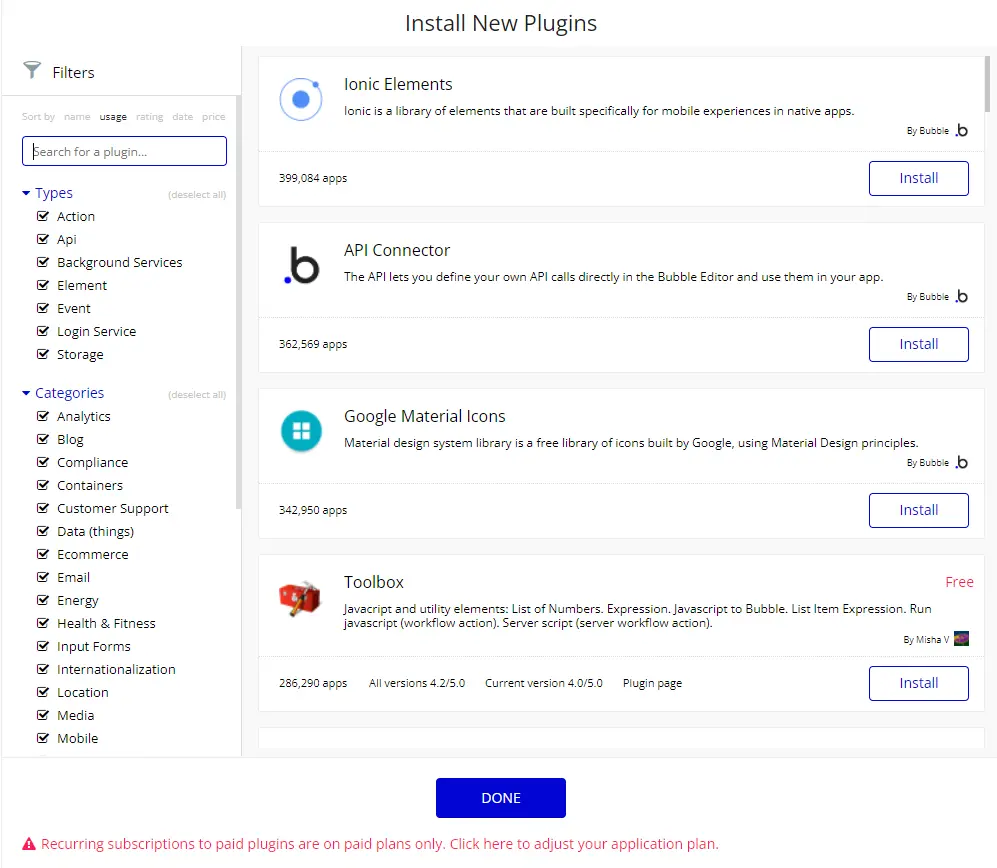Screen dimensions: 997x868
Task: Toggle the Compliance category checkbox
Action: click(x=43, y=462)
